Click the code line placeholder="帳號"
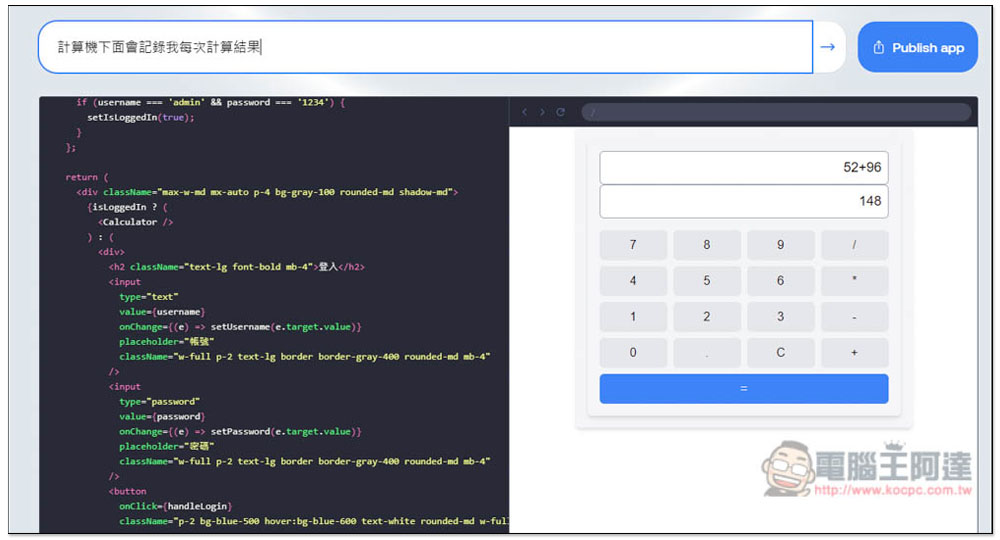Screen dimensions: 1000x540 (x=166, y=342)
